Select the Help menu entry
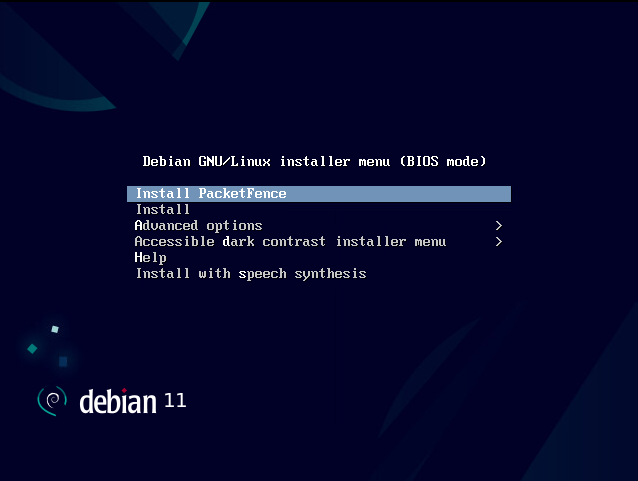Image resolution: width=638 pixels, height=481 pixels. click(150, 258)
